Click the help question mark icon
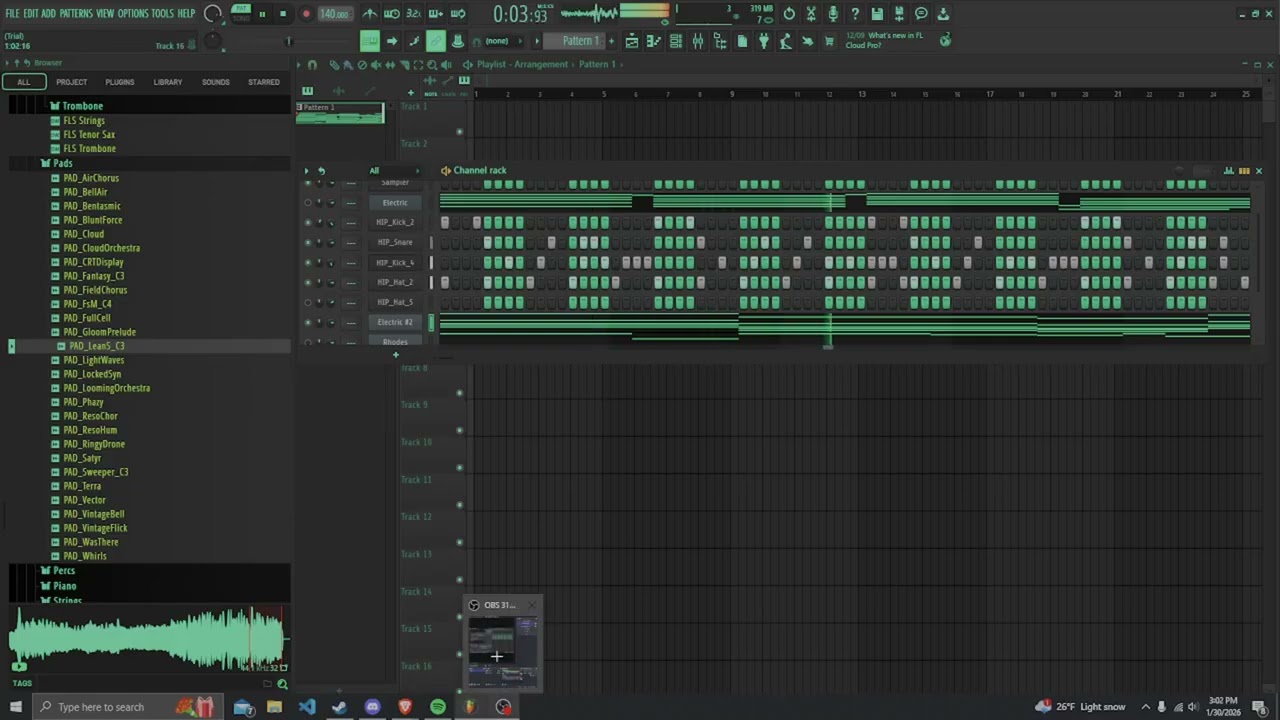This screenshot has width=1280, height=720. [x=854, y=14]
